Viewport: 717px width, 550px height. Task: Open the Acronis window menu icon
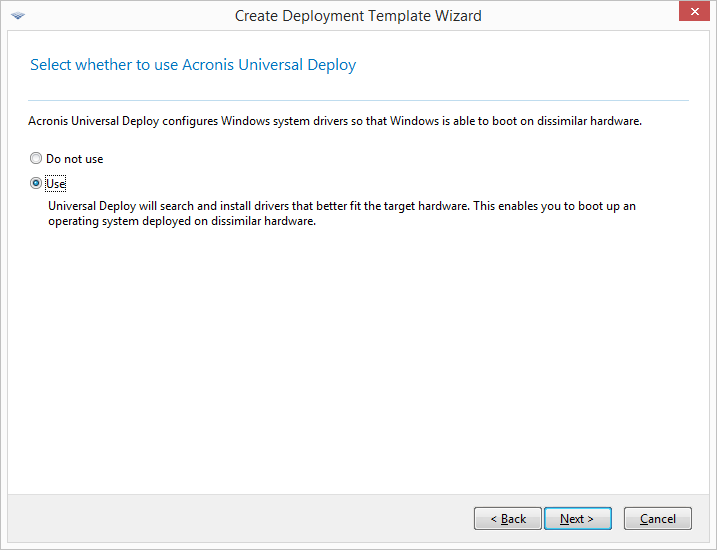click(x=18, y=16)
